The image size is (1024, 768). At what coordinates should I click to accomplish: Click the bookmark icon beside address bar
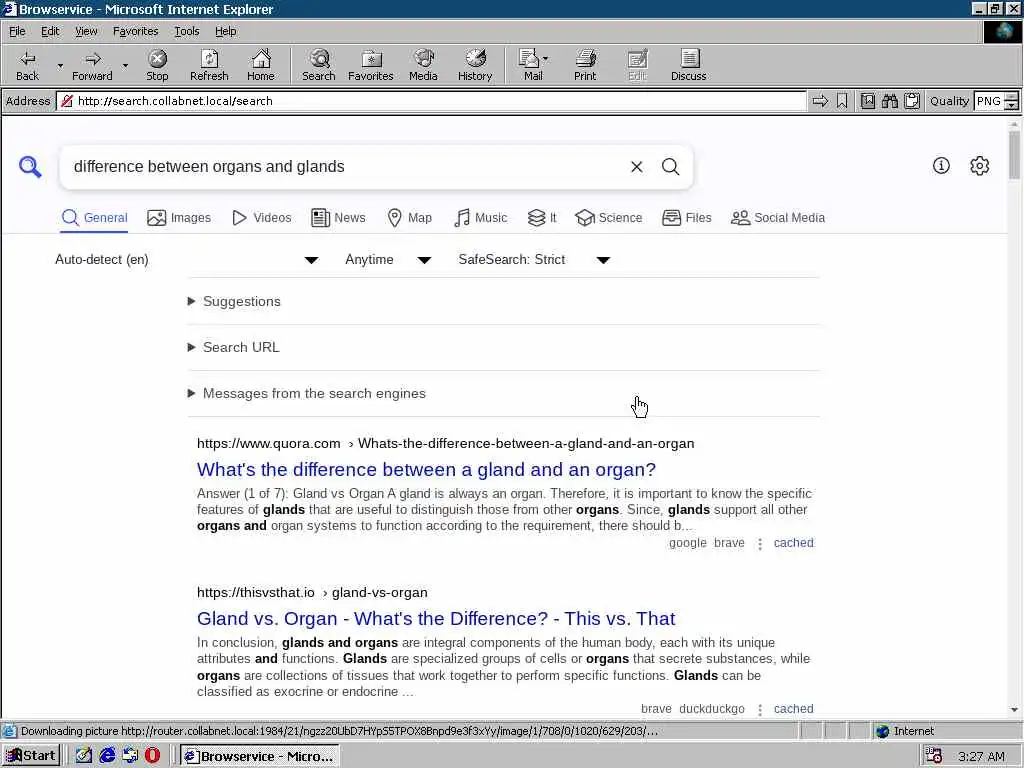[x=842, y=101]
